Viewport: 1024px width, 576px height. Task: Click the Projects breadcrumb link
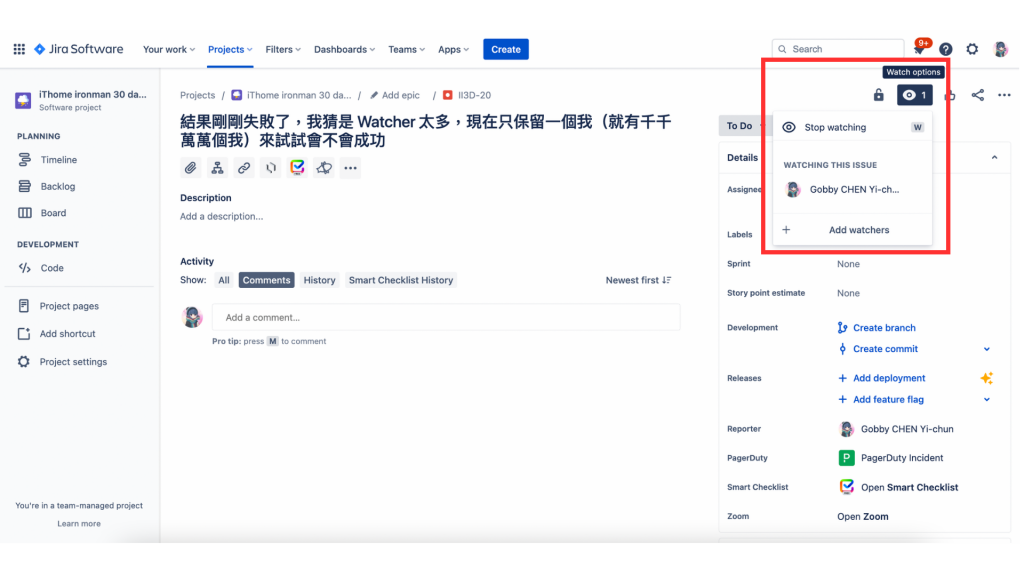[197, 95]
